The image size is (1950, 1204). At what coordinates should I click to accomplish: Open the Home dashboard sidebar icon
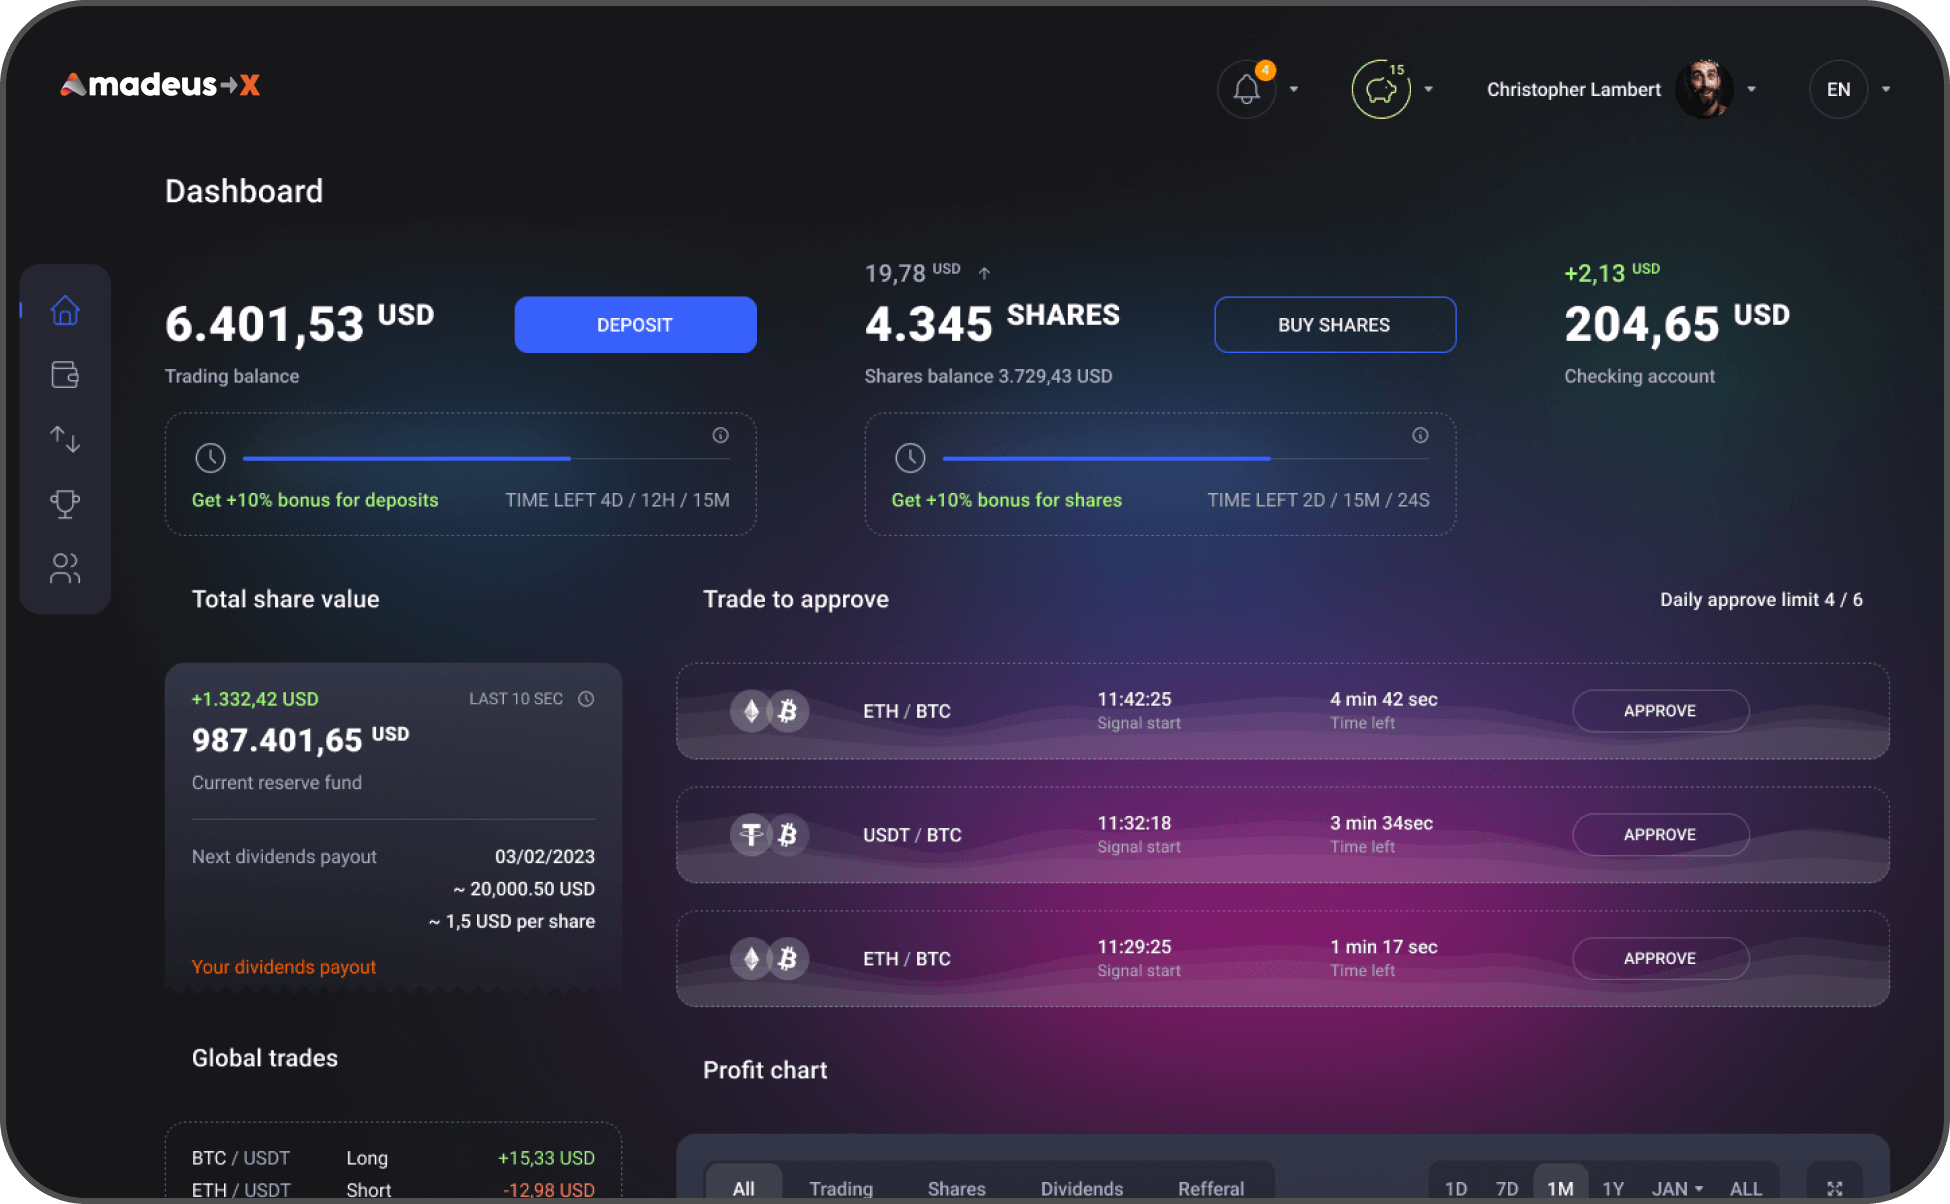pyautogui.click(x=65, y=311)
